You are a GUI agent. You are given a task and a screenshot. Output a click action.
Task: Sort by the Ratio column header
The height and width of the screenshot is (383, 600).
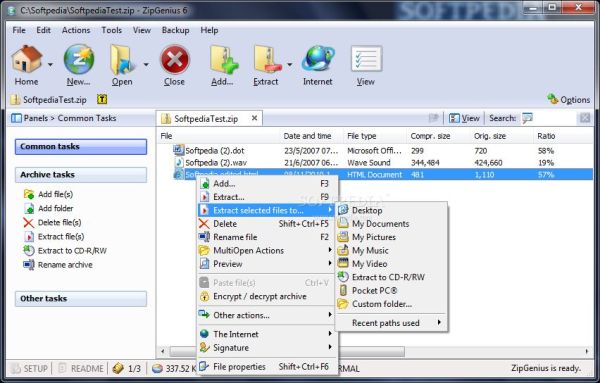(562, 136)
